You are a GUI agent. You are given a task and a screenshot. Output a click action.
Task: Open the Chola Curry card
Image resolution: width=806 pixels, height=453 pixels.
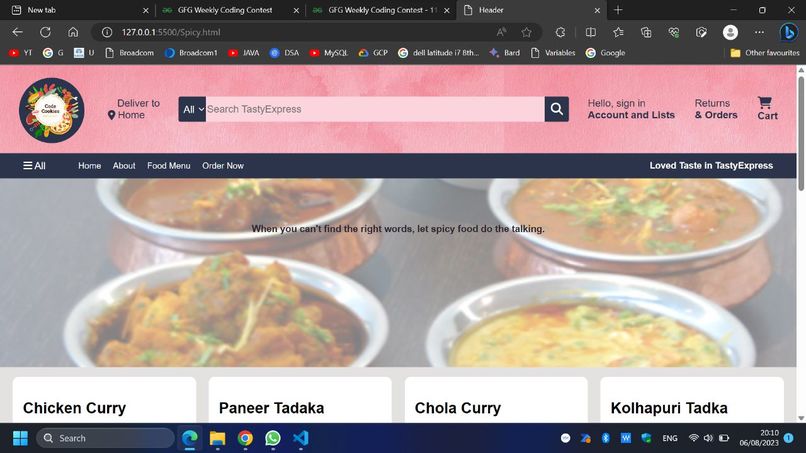pyautogui.click(x=496, y=400)
